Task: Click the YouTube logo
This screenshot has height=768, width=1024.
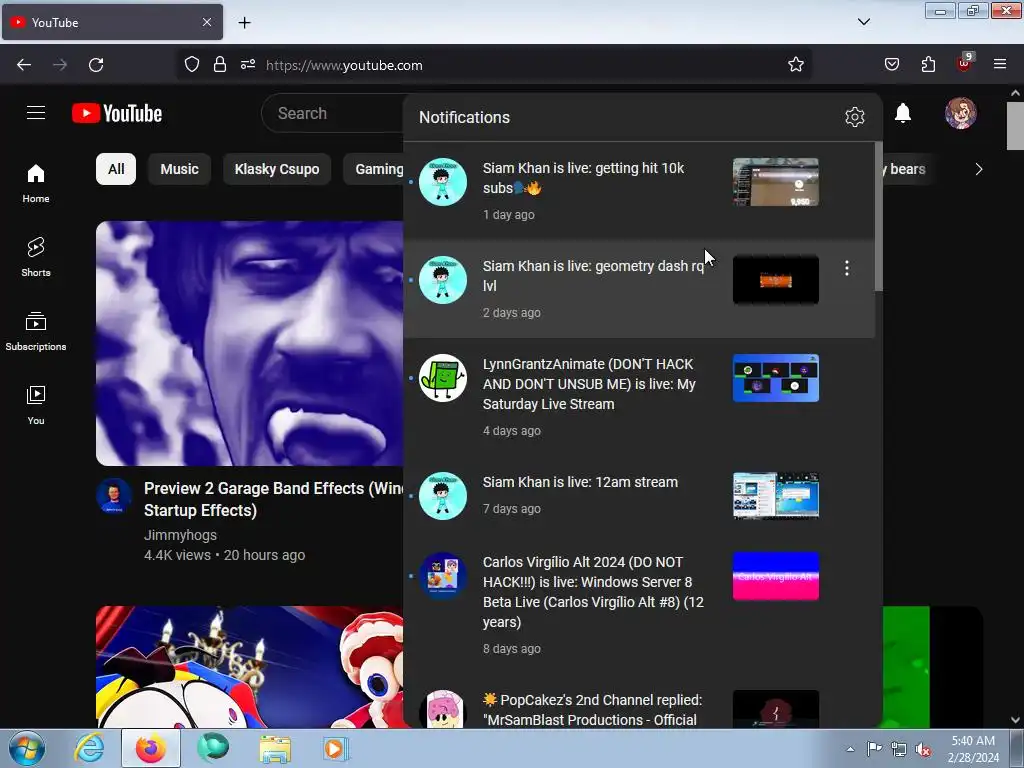Action: (117, 113)
